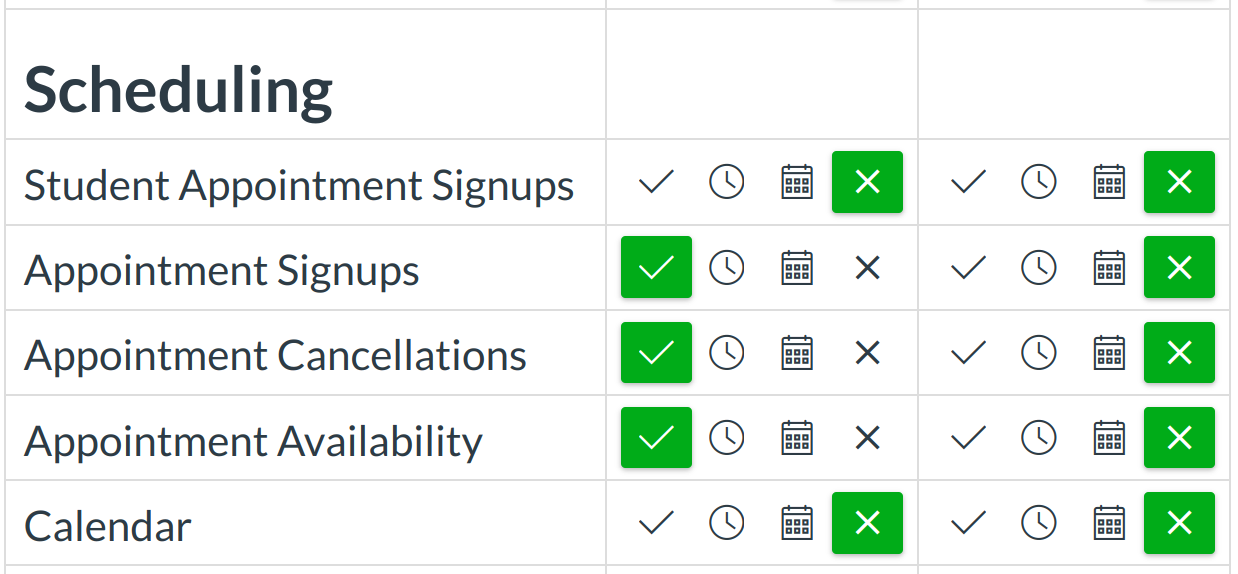Choose daily clock icon for Appointment Cancellations, first column
1238x574 pixels.
click(727, 352)
